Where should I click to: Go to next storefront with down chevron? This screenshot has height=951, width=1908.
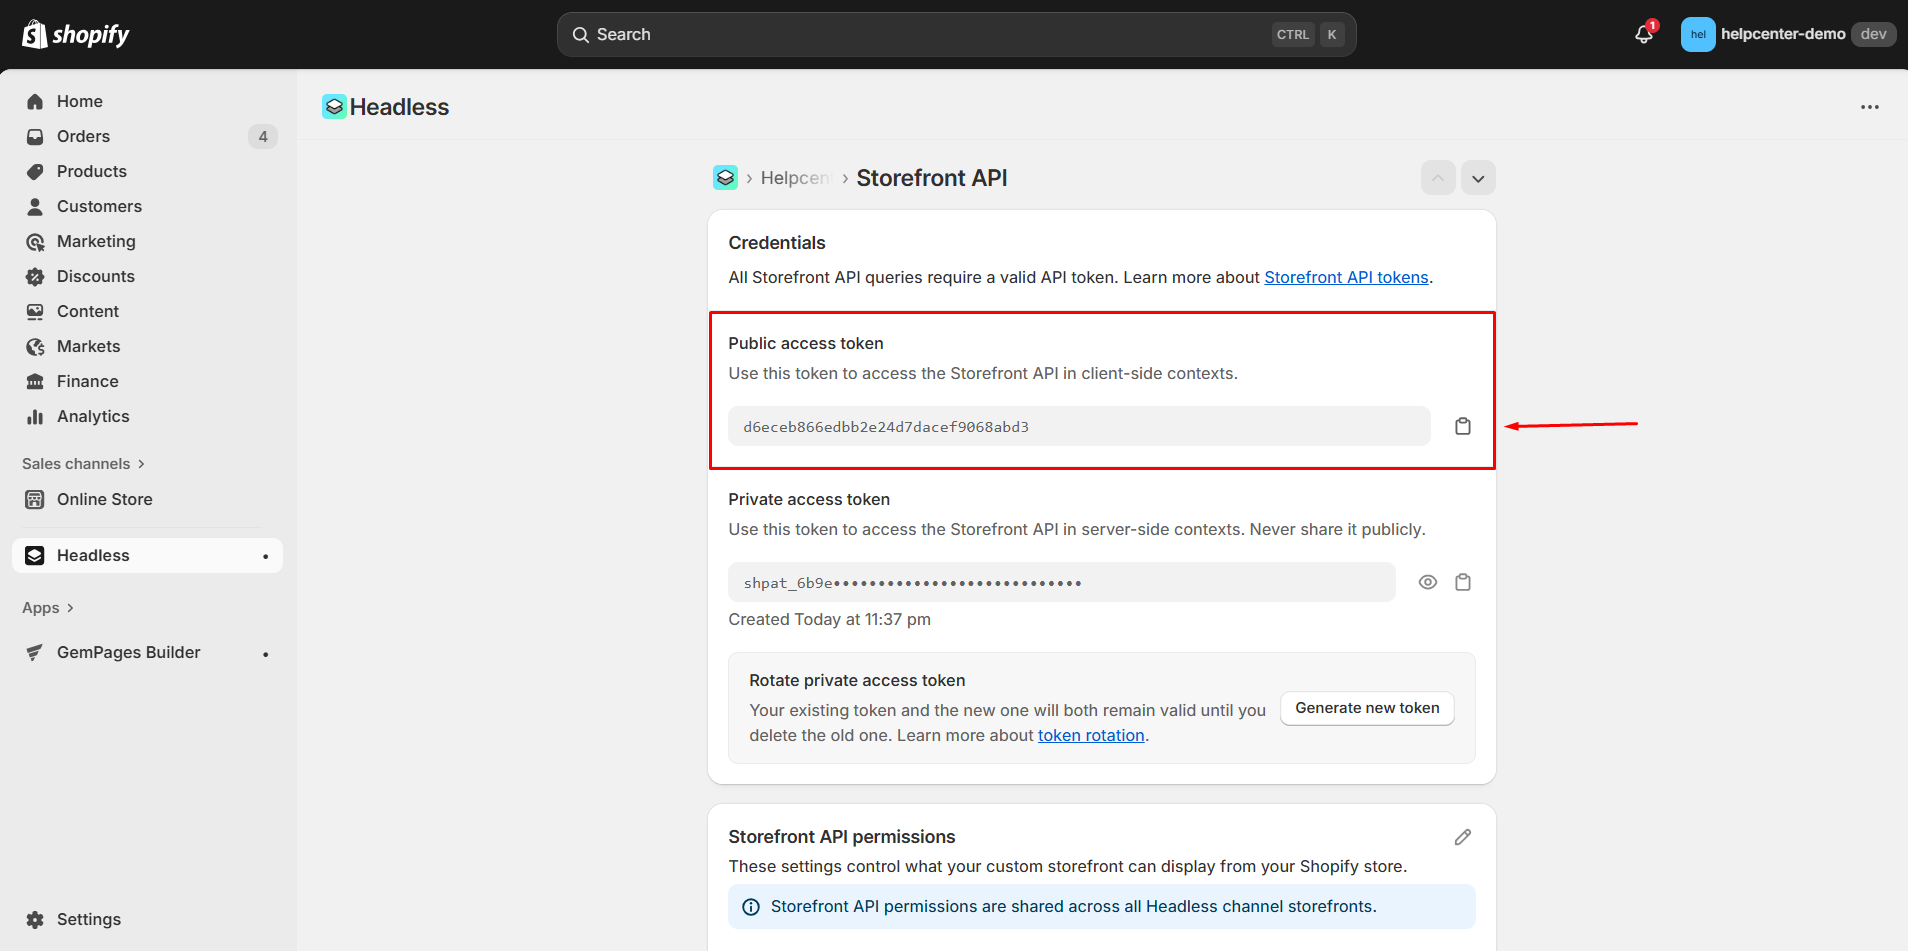point(1477,178)
